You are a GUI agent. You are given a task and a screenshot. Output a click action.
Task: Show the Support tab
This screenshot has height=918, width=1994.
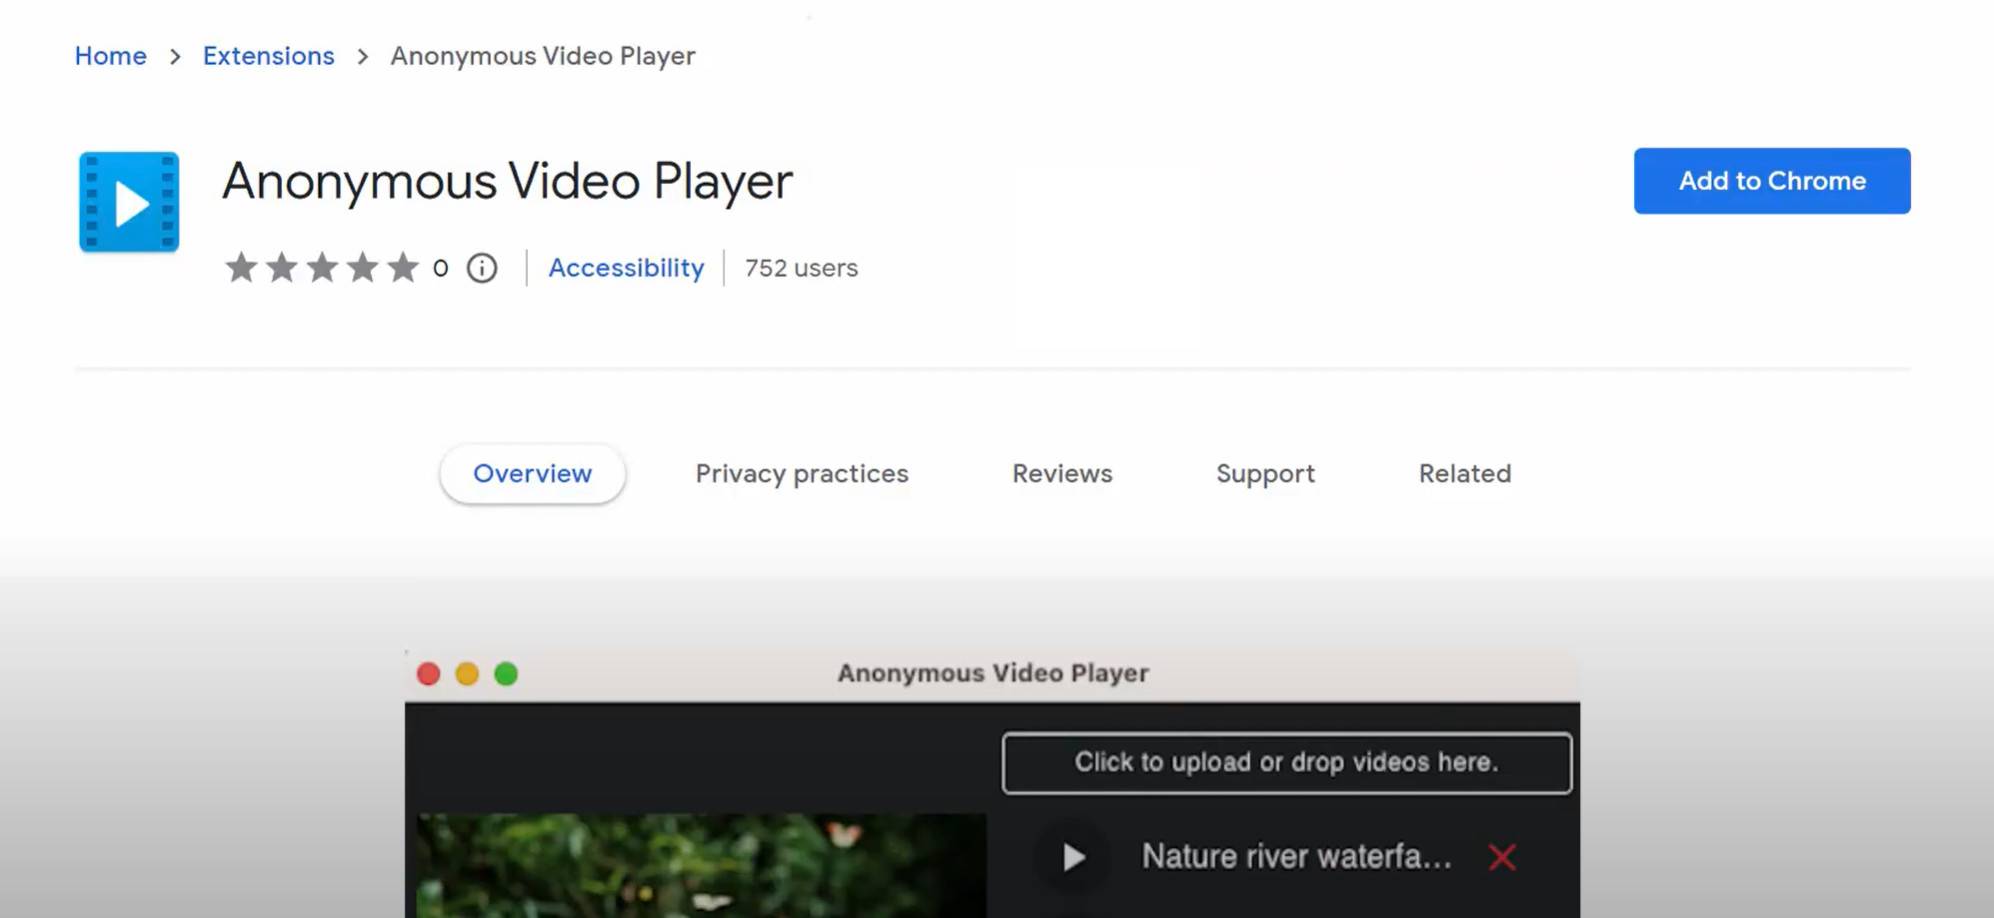click(1265, 474)
